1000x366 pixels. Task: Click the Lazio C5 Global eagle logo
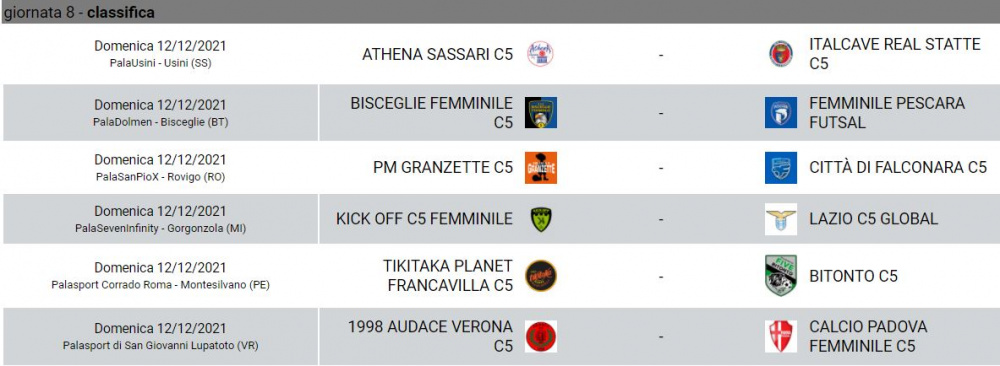(x=781, y=219)
